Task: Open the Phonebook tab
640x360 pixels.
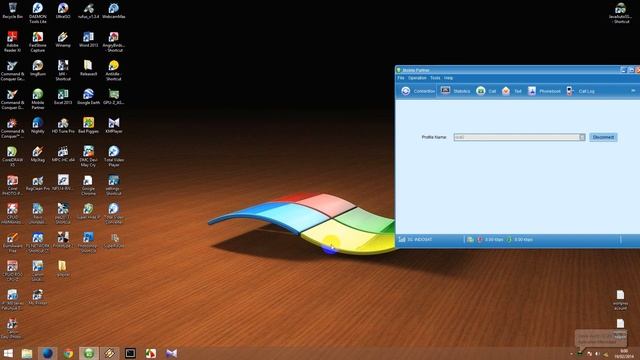Action: tap(544, 91)
